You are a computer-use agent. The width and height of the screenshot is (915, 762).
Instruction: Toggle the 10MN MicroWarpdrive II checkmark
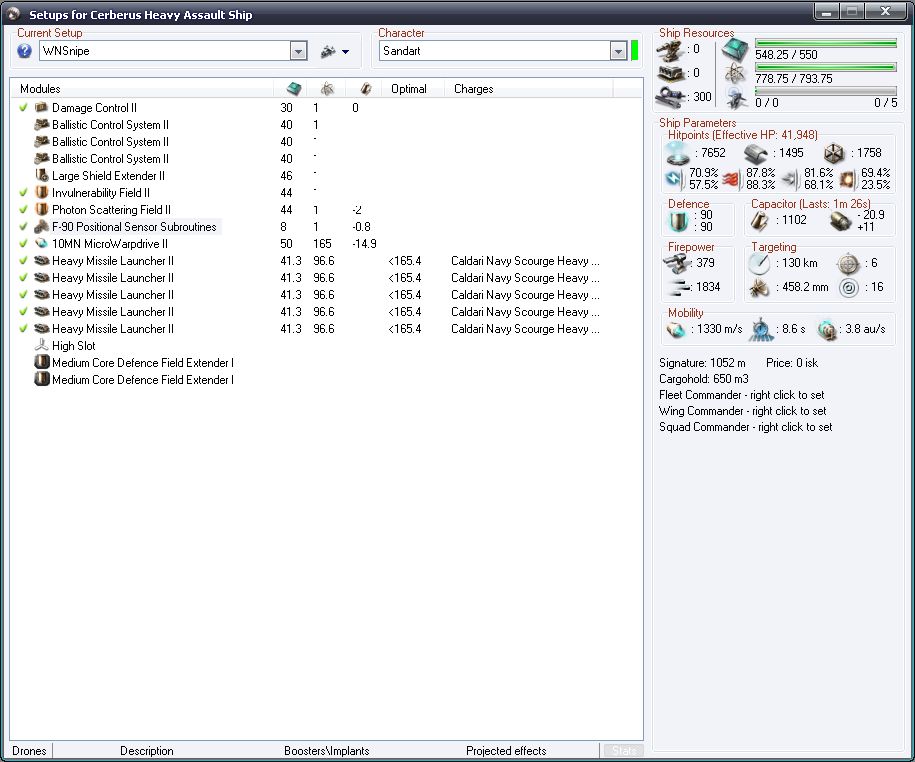[23, 243]
